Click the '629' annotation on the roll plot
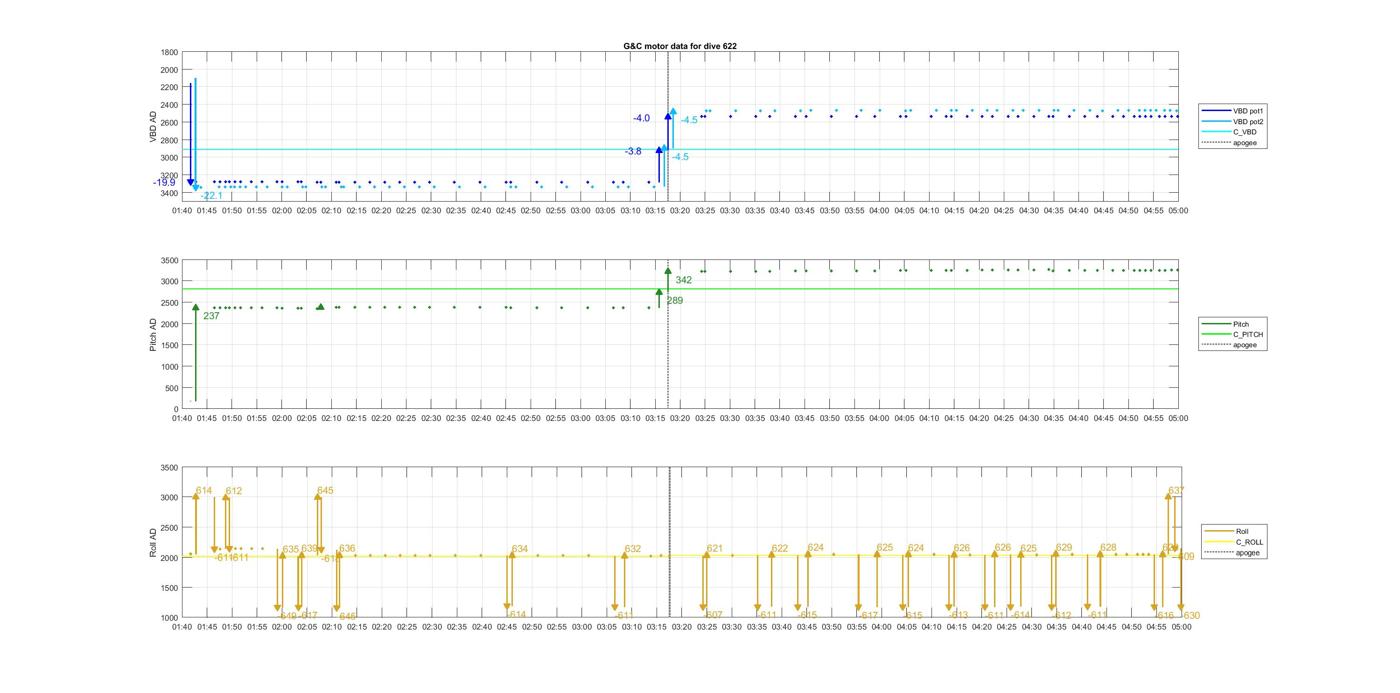 tap(1064, 547)
